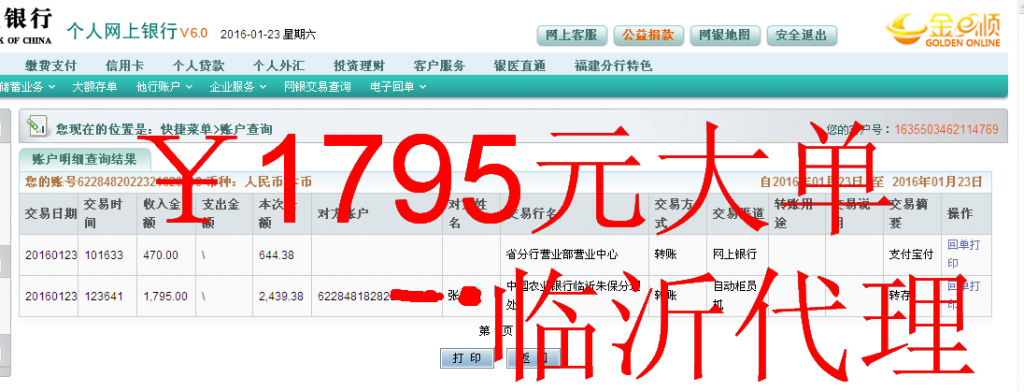Open the 大额存单 submenu item
Screen dimensions: 1024x392
[x=95, y=86]
